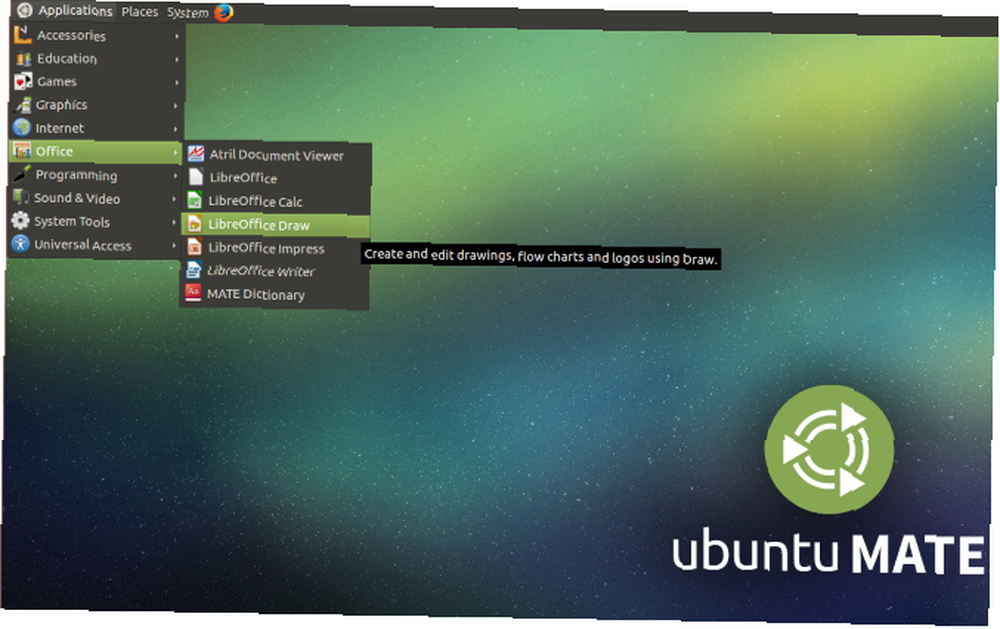Click the Graphics category icon
The width and height of the screenshot is (1000, 629).
point(23,105)
